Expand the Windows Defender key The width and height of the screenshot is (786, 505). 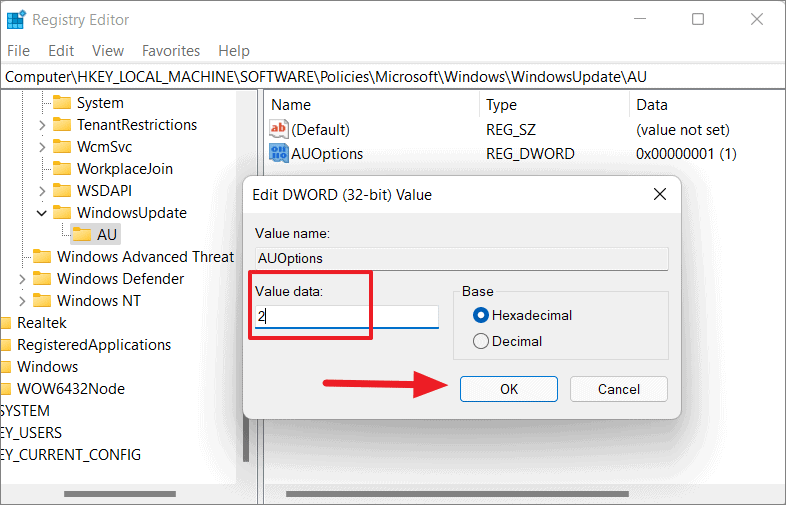pyautogui.click(x=22, y=279)
